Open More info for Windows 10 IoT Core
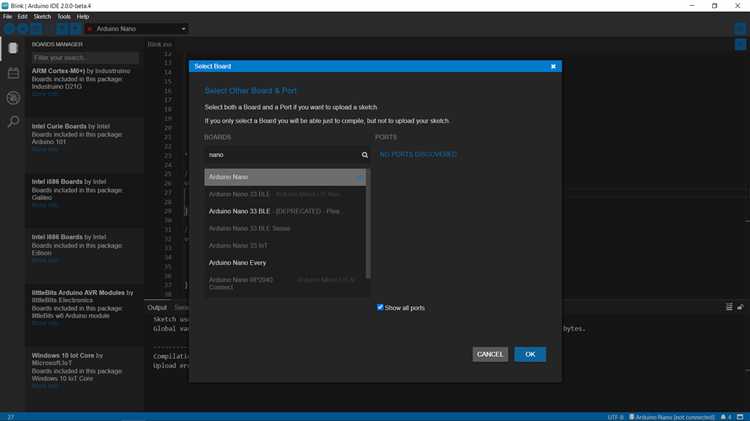This screenshot has height=421, width=750. pos(45,387)
